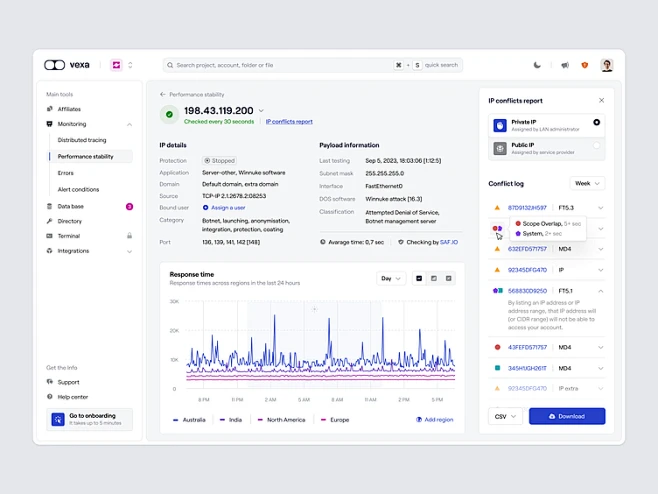Expand the Integrations chevron
The width and height of the screenshot is (658, 494).
point(129,251)
